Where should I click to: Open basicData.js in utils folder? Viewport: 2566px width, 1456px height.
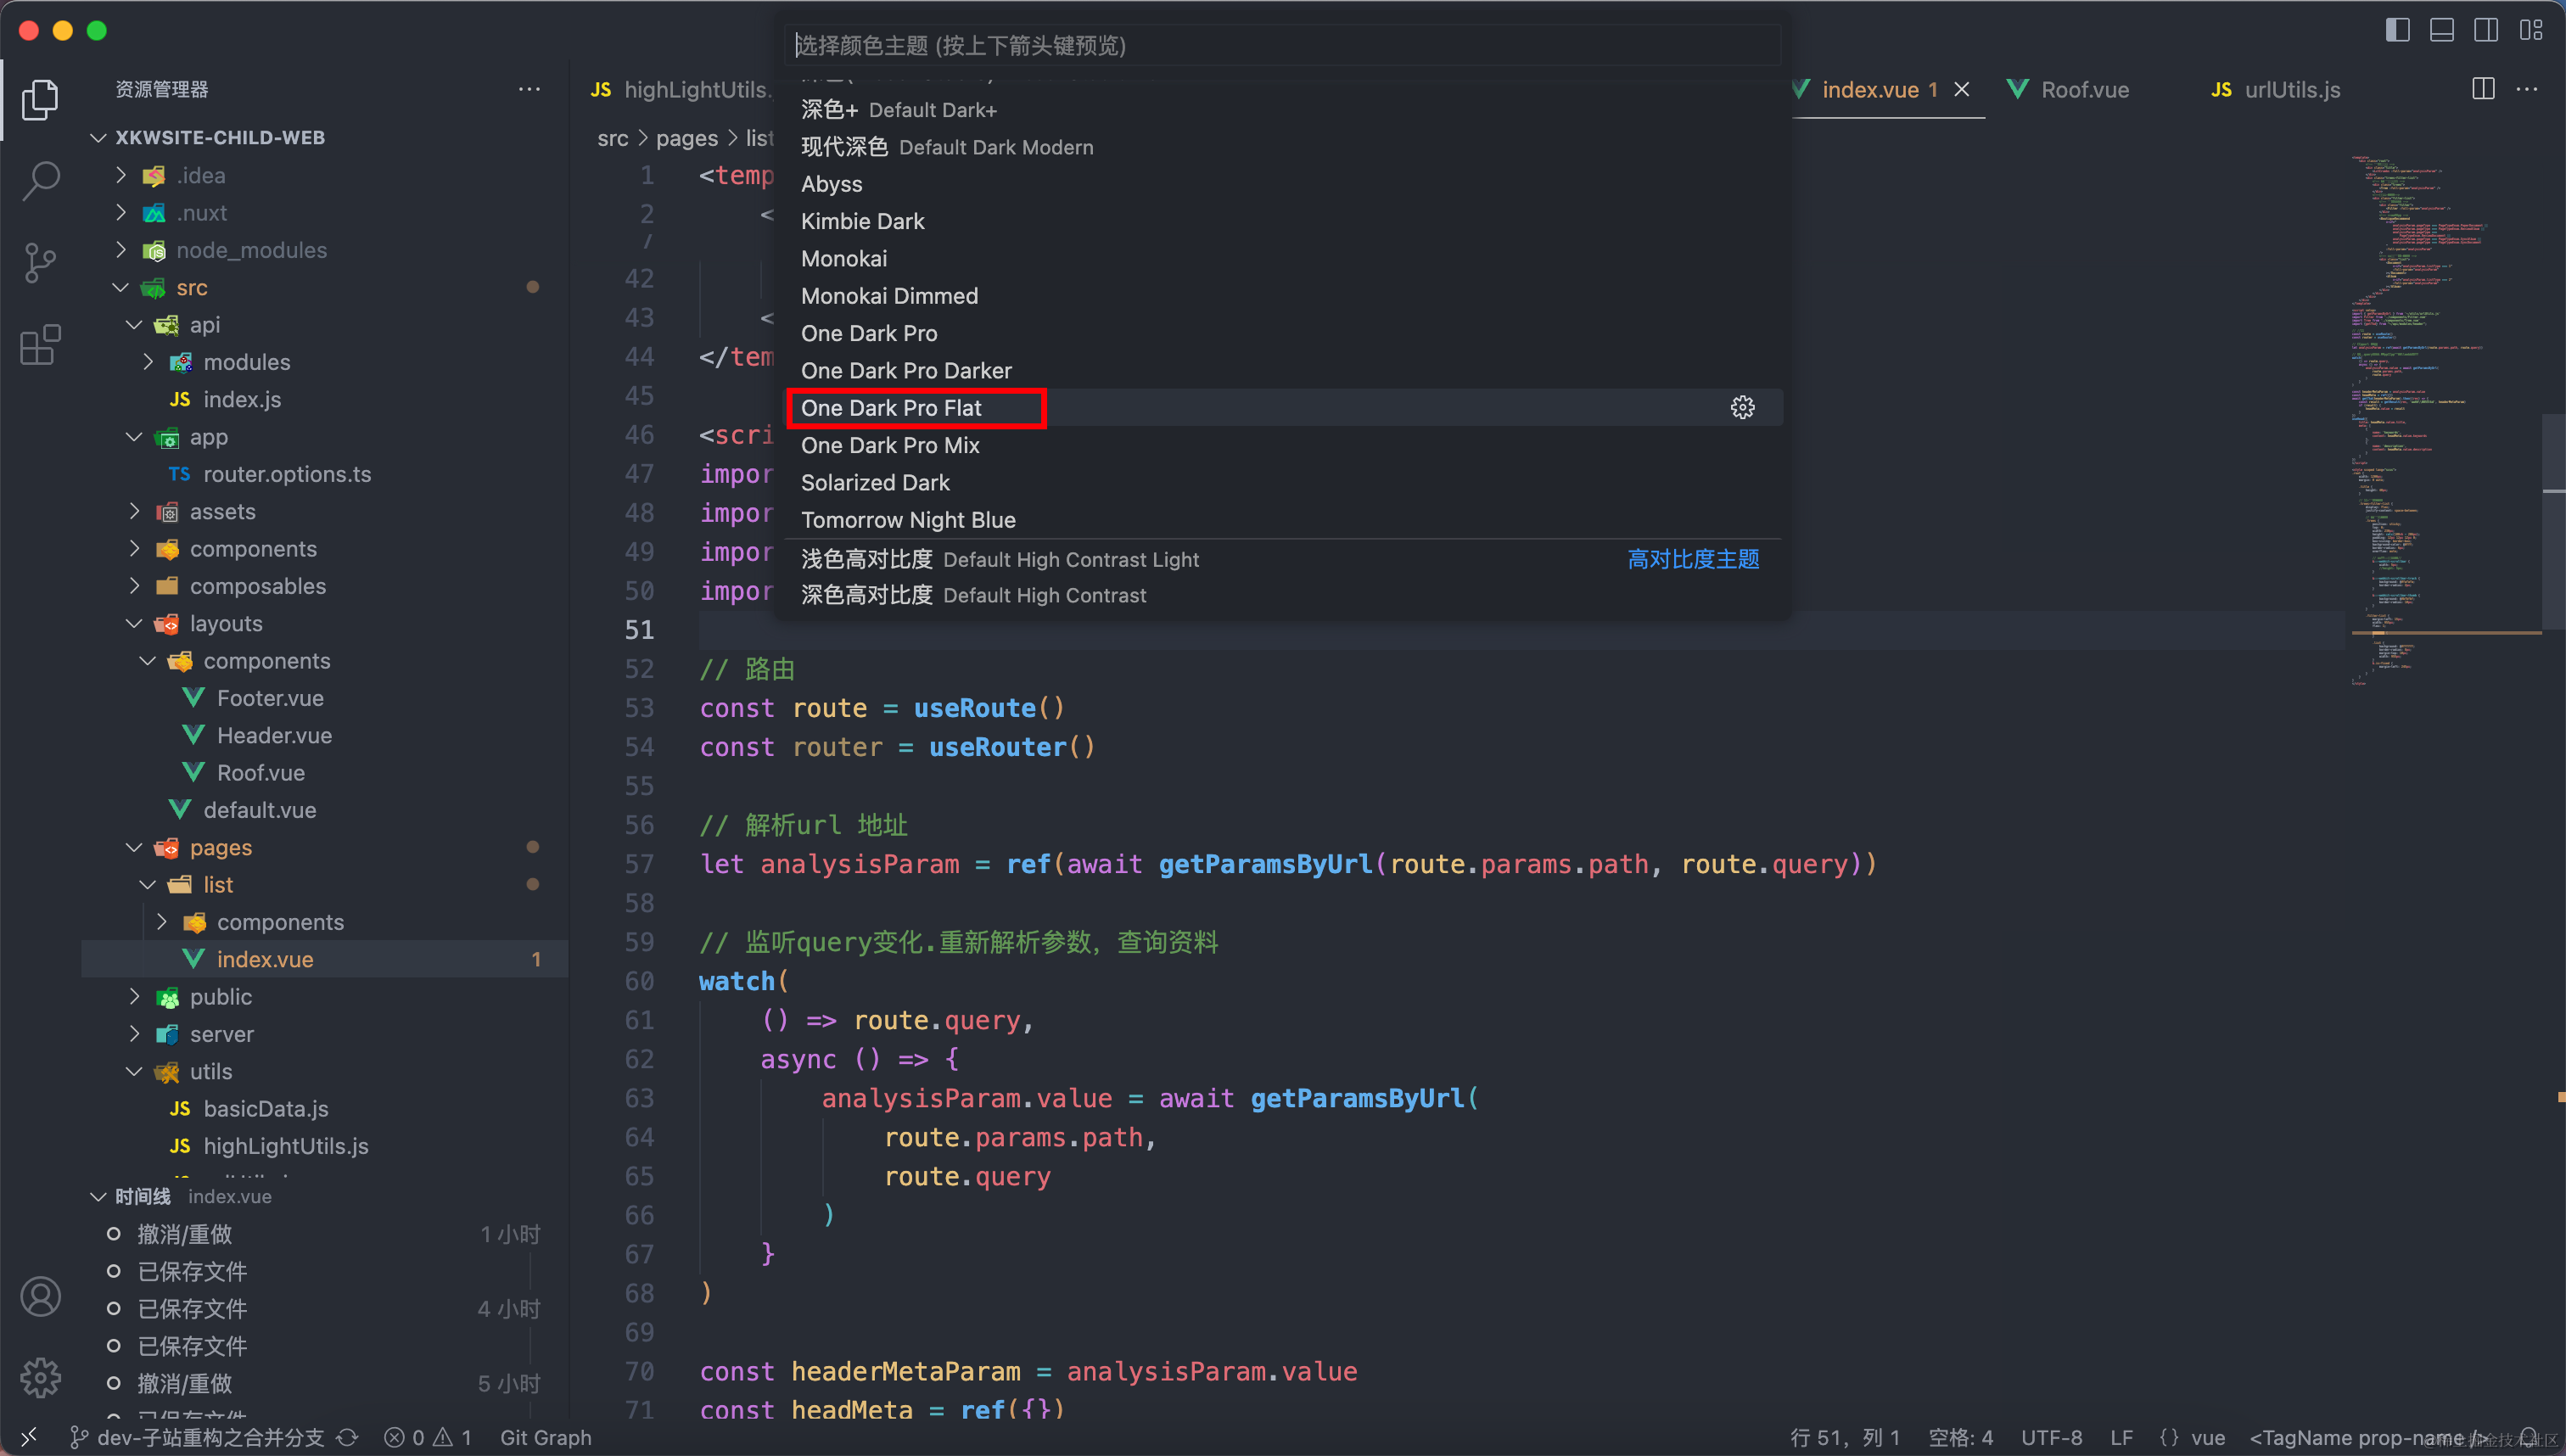coord(265,1108)
